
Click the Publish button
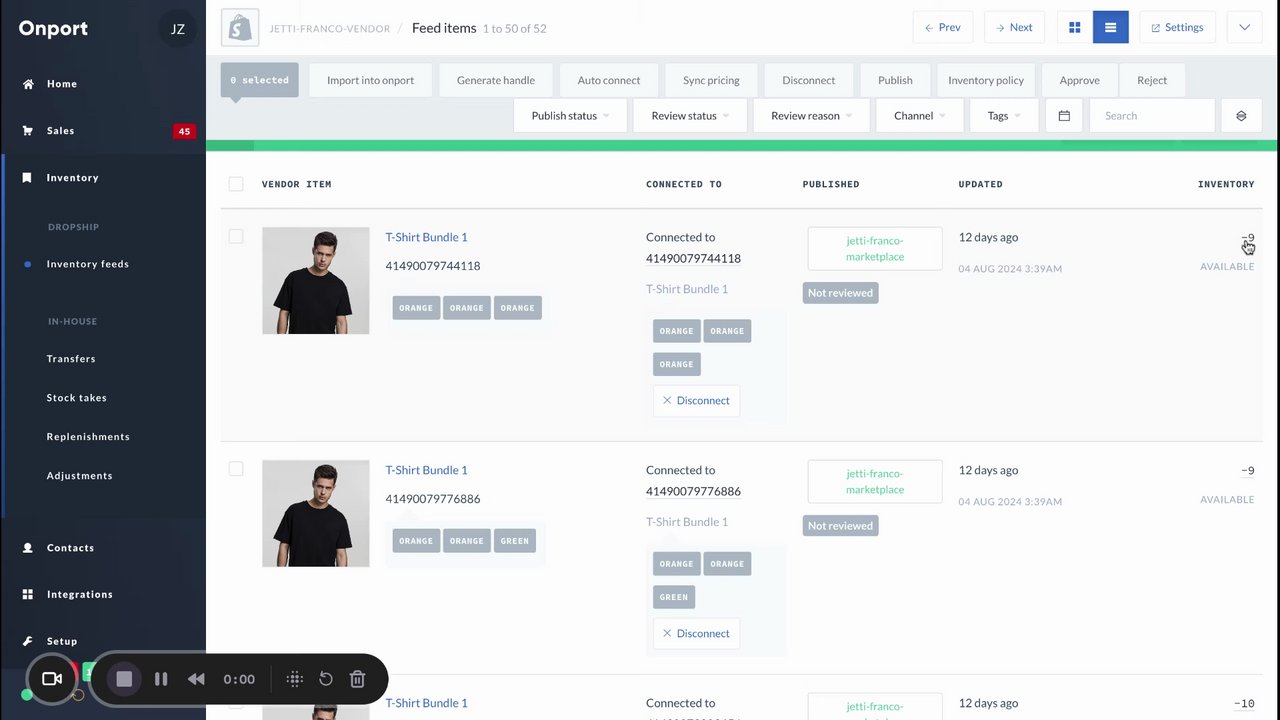click(x=895, y=80)
